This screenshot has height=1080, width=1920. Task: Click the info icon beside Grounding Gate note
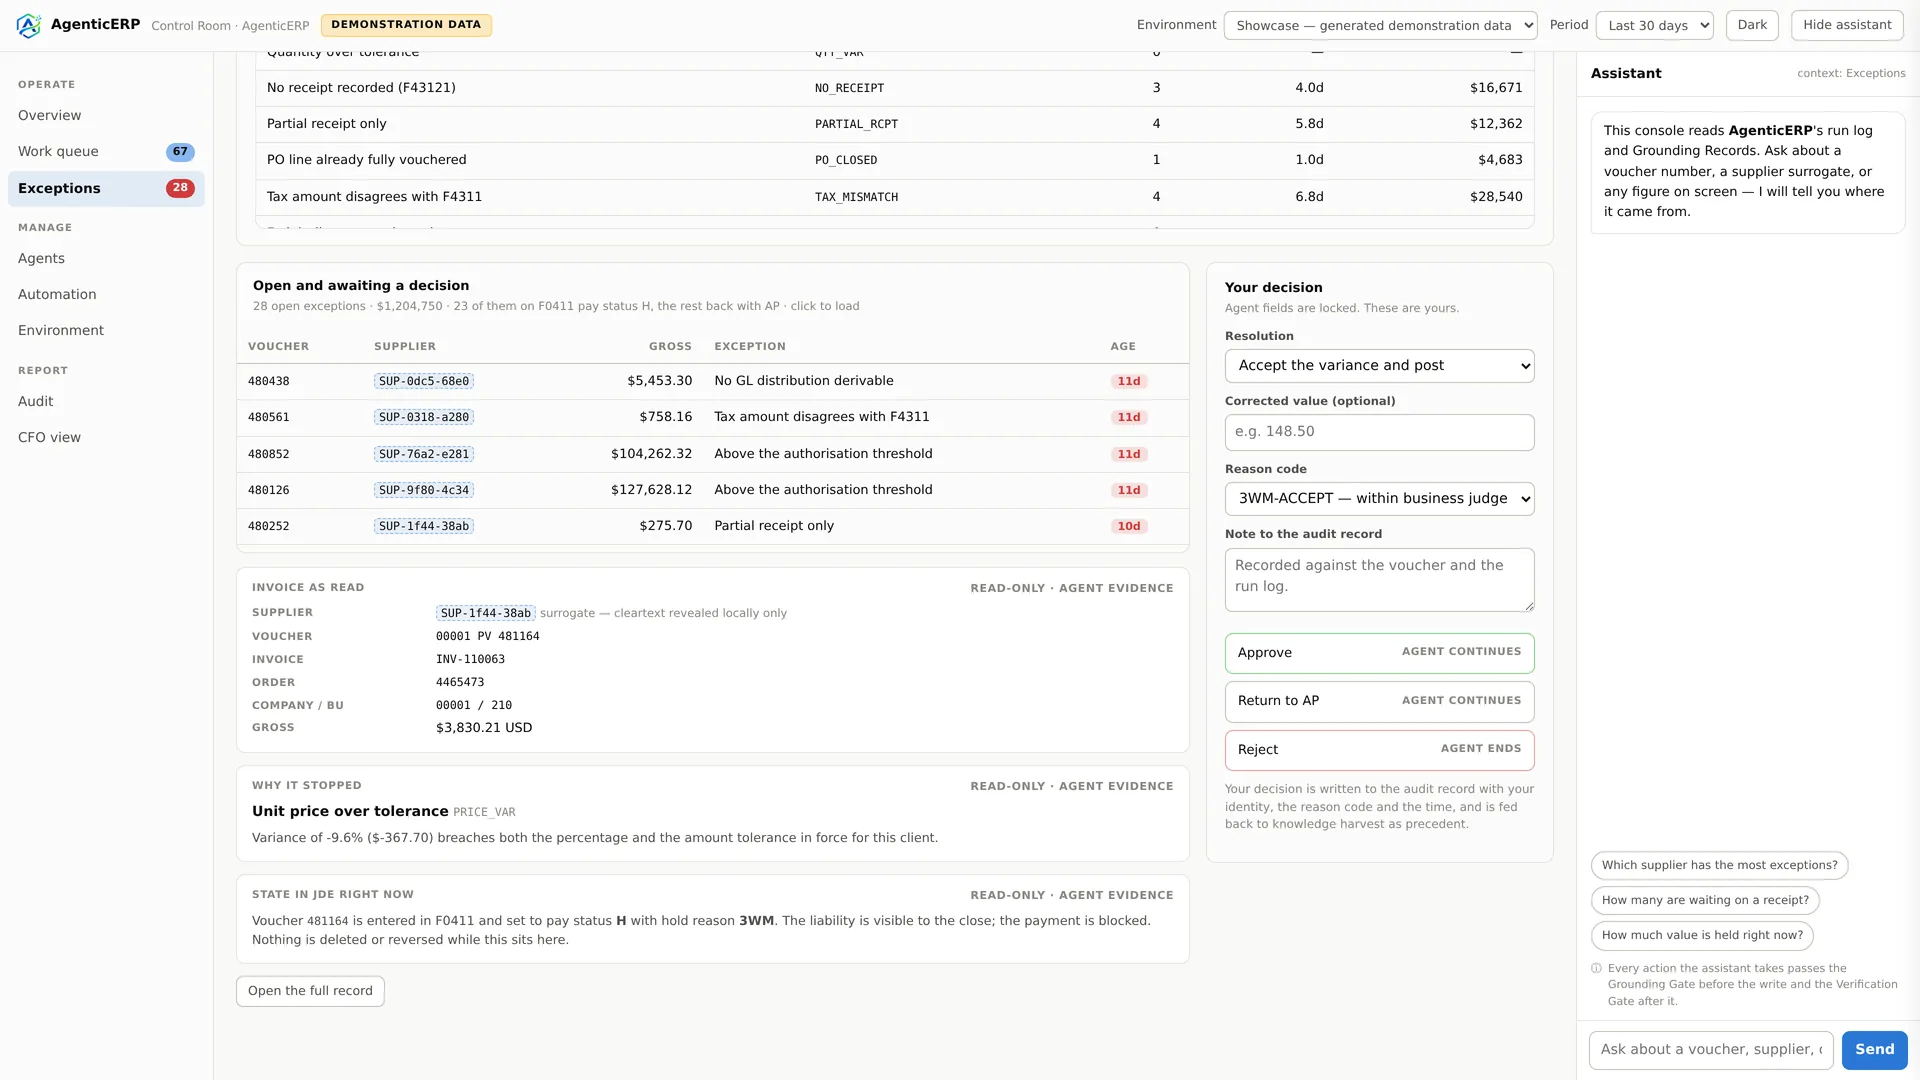pyautogui.click(x=1596, y=968)
